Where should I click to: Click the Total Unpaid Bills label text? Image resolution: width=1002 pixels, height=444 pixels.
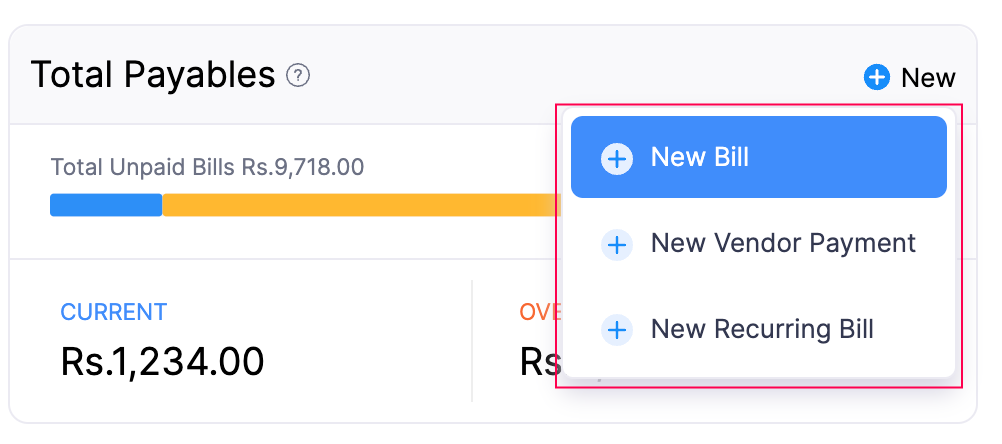tap(144, 167)
